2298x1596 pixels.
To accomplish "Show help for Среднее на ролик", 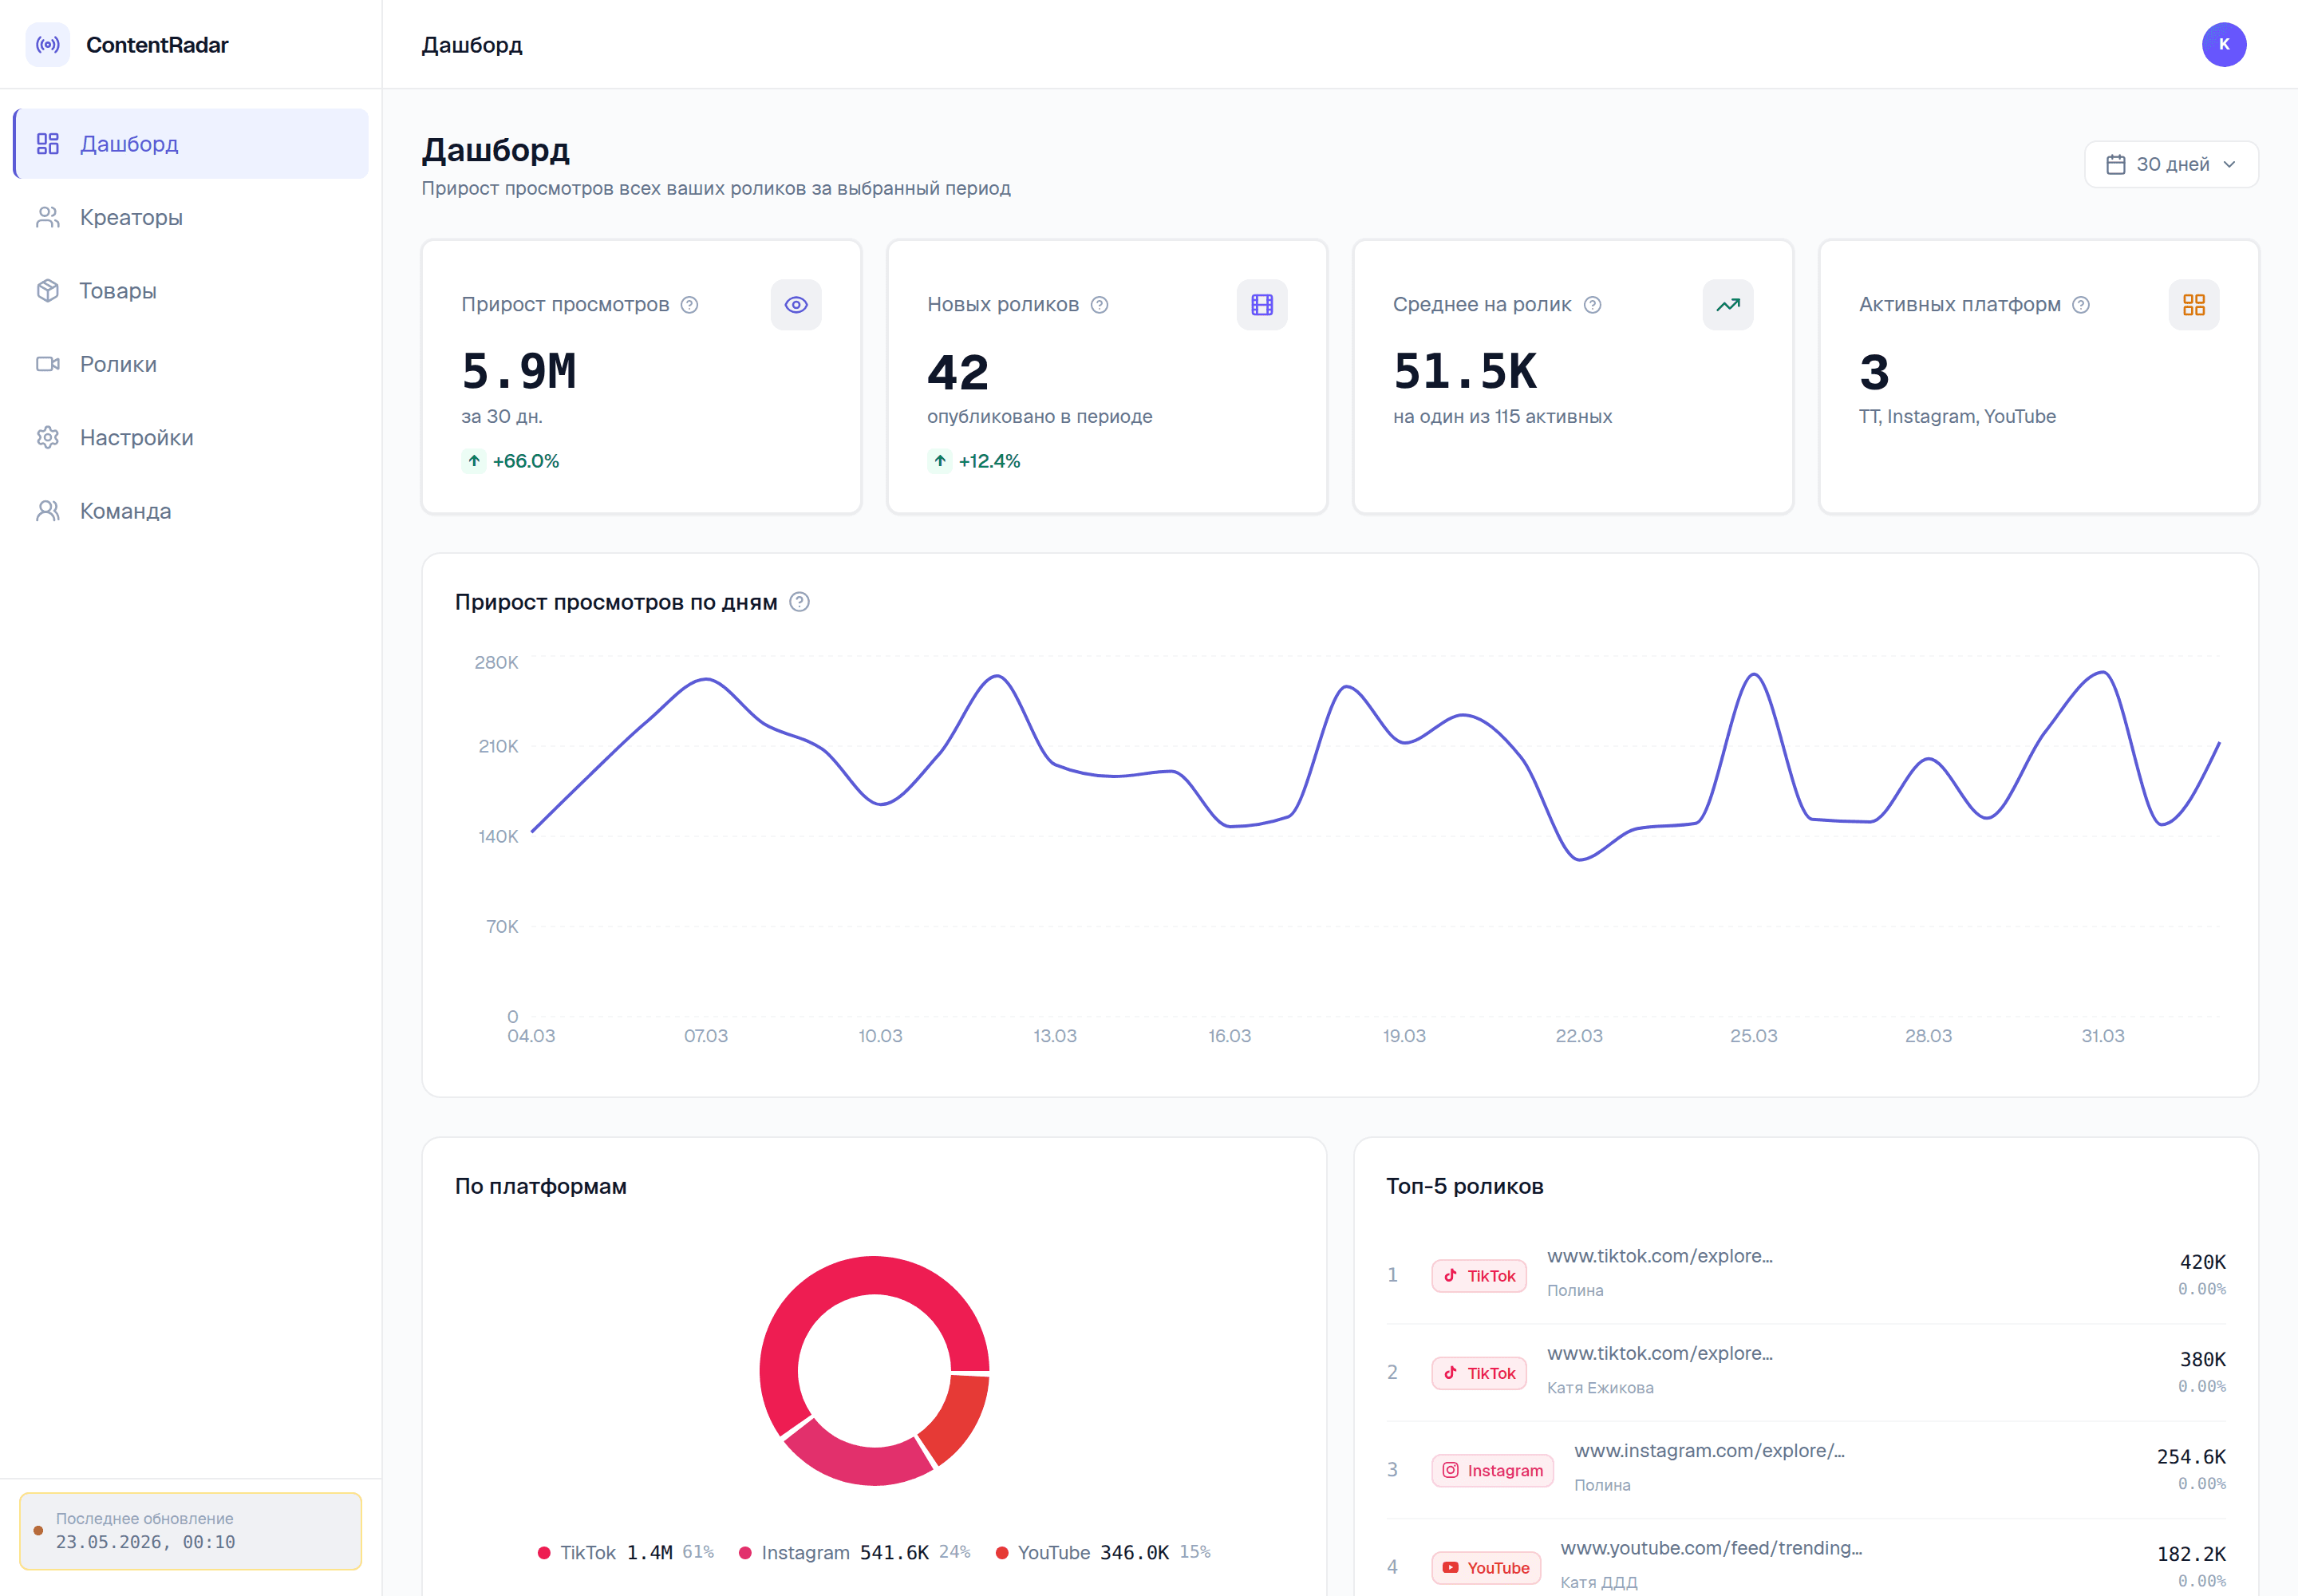I will coord(1593,305).
